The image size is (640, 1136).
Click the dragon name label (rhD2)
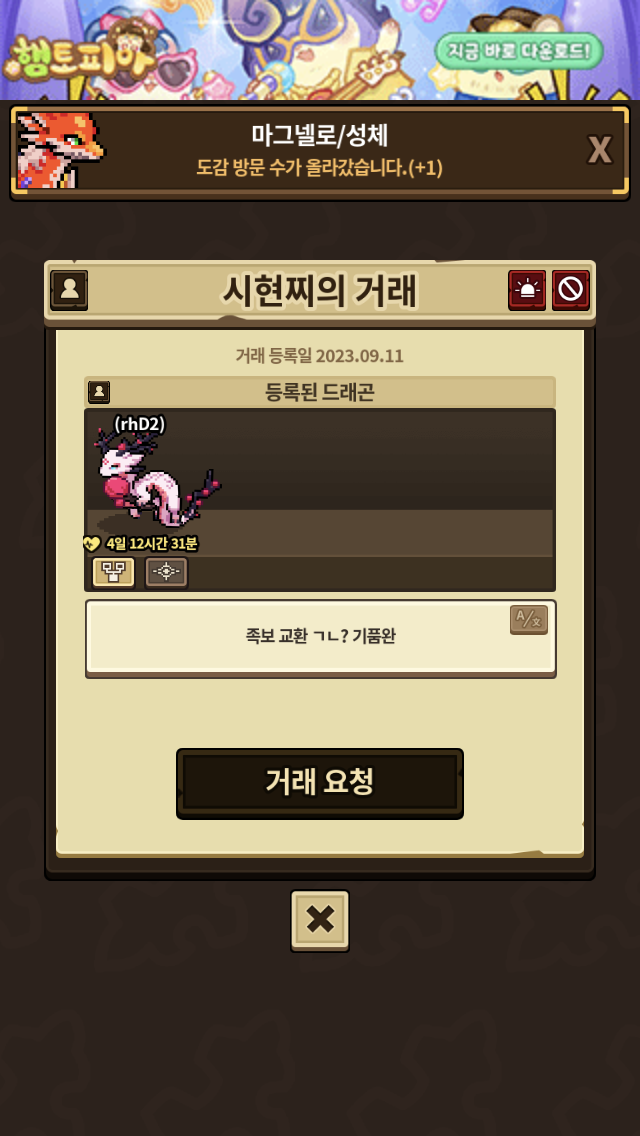click(x=140, y=425)
